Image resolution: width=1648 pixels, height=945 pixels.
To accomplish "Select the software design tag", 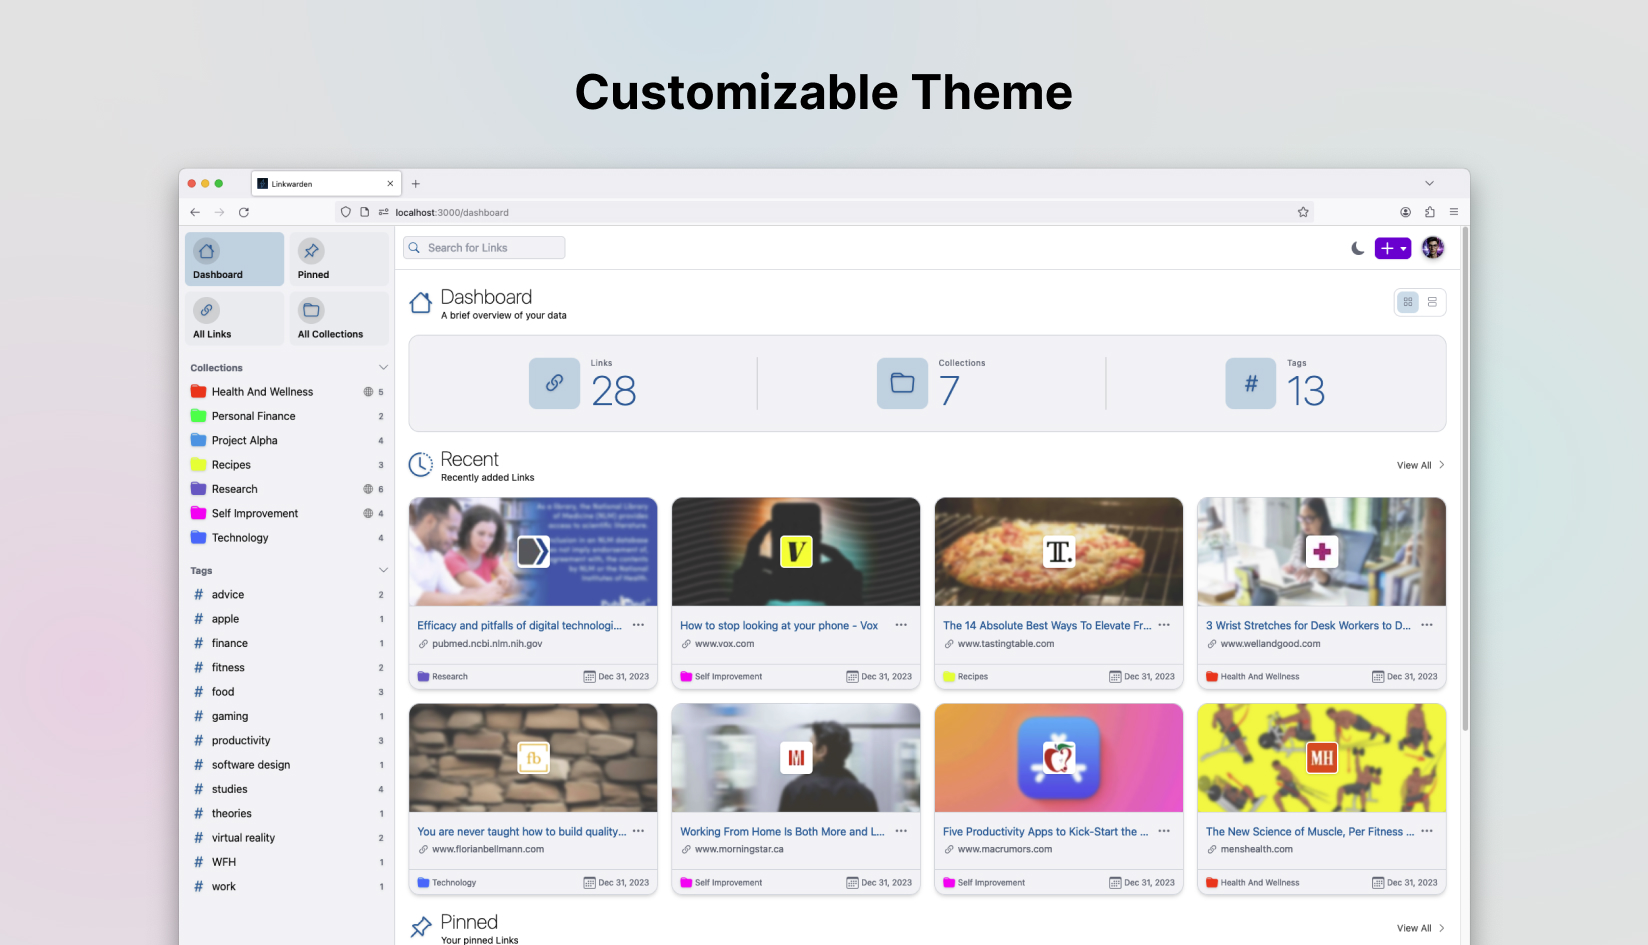I will click(x=288, y=765).
